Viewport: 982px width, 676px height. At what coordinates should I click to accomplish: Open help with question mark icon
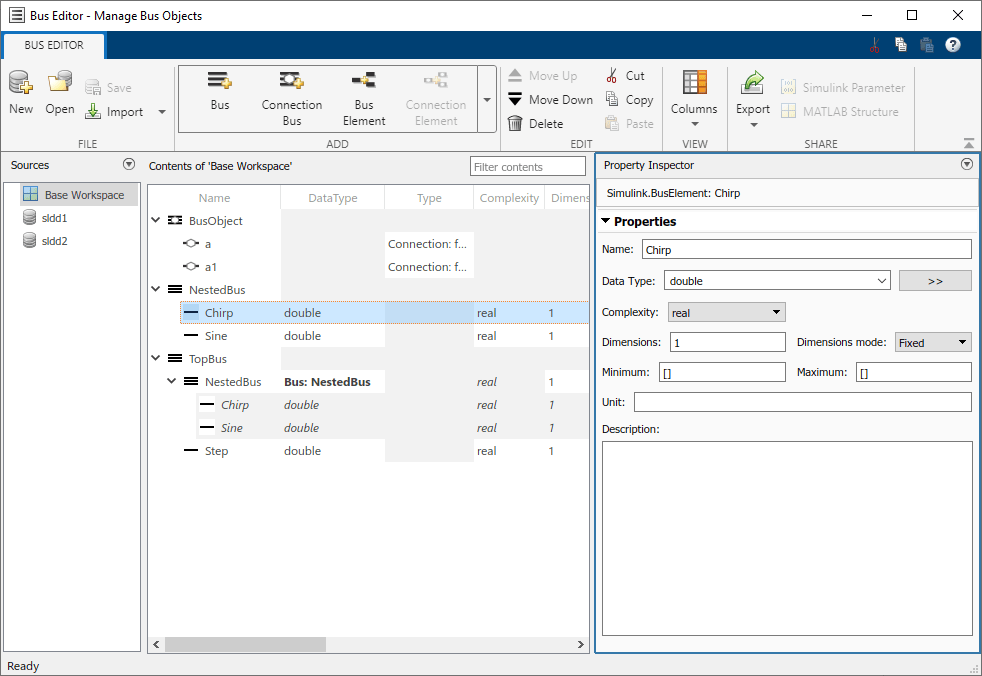click(x=953, y=45)
